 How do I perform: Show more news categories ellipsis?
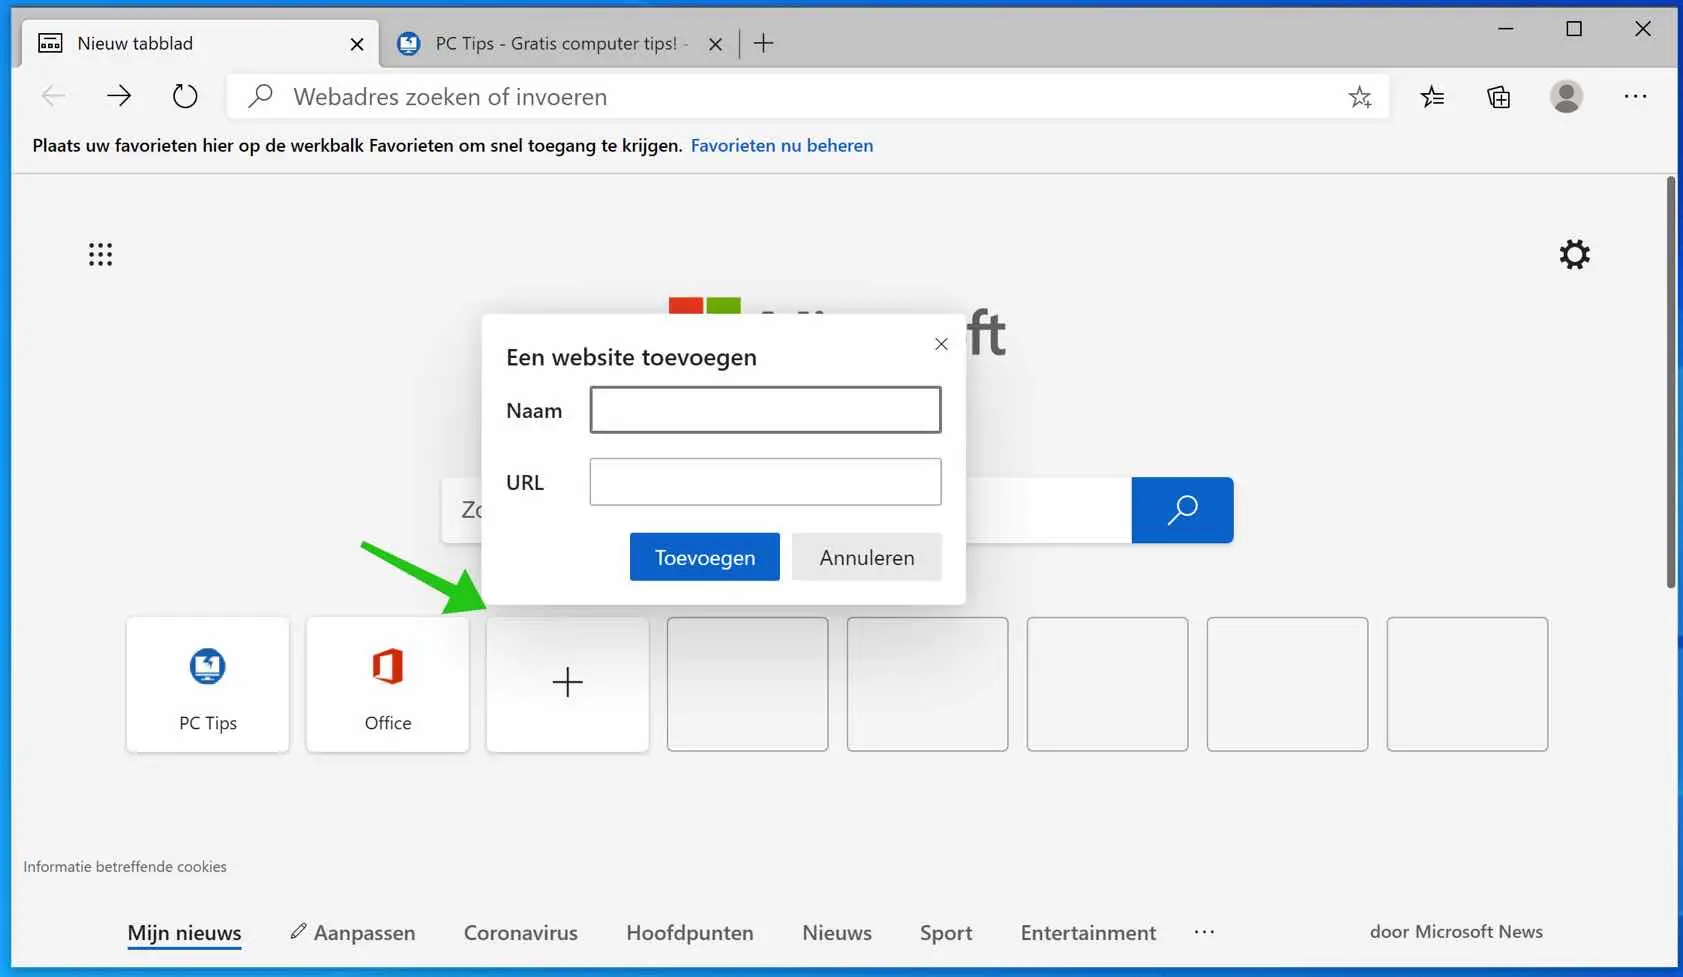(x=1204, y=931)
